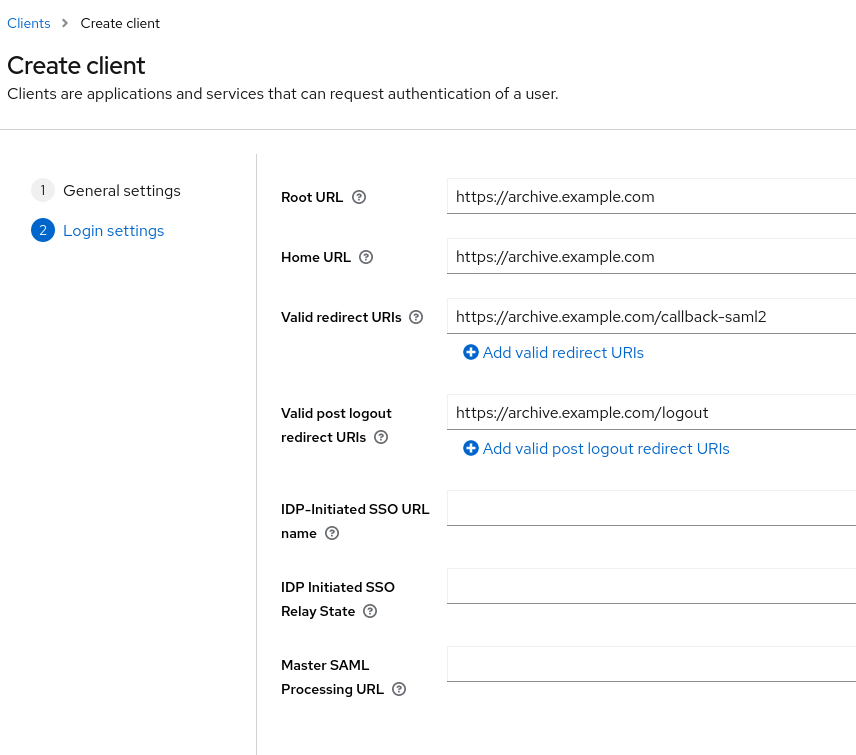Click plus icon for post logout redirect URIs
Screen dimensions: 856x755
(471, 449)
